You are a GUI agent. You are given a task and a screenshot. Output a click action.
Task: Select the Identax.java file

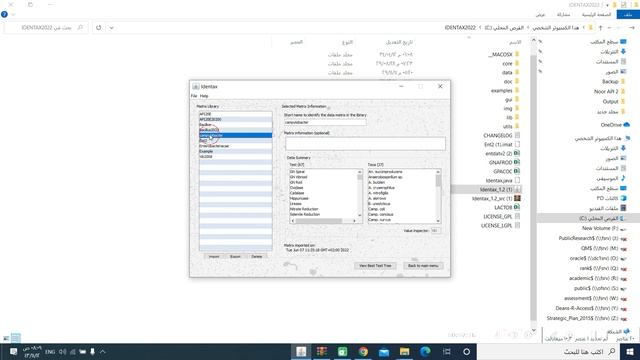(502, 180)
